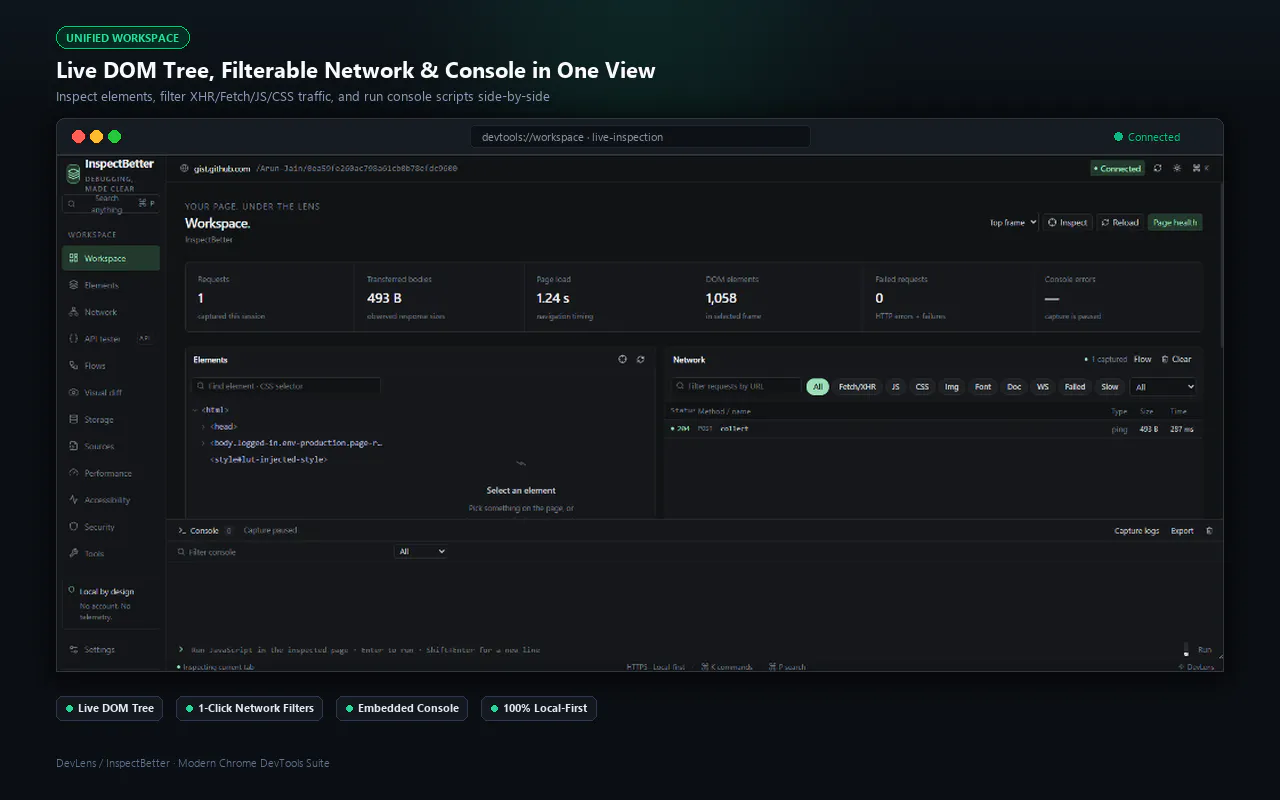Select the Slow filter chip
Screen dimensions: 1280x800
pyautogui.click(x=1110, y=387)
